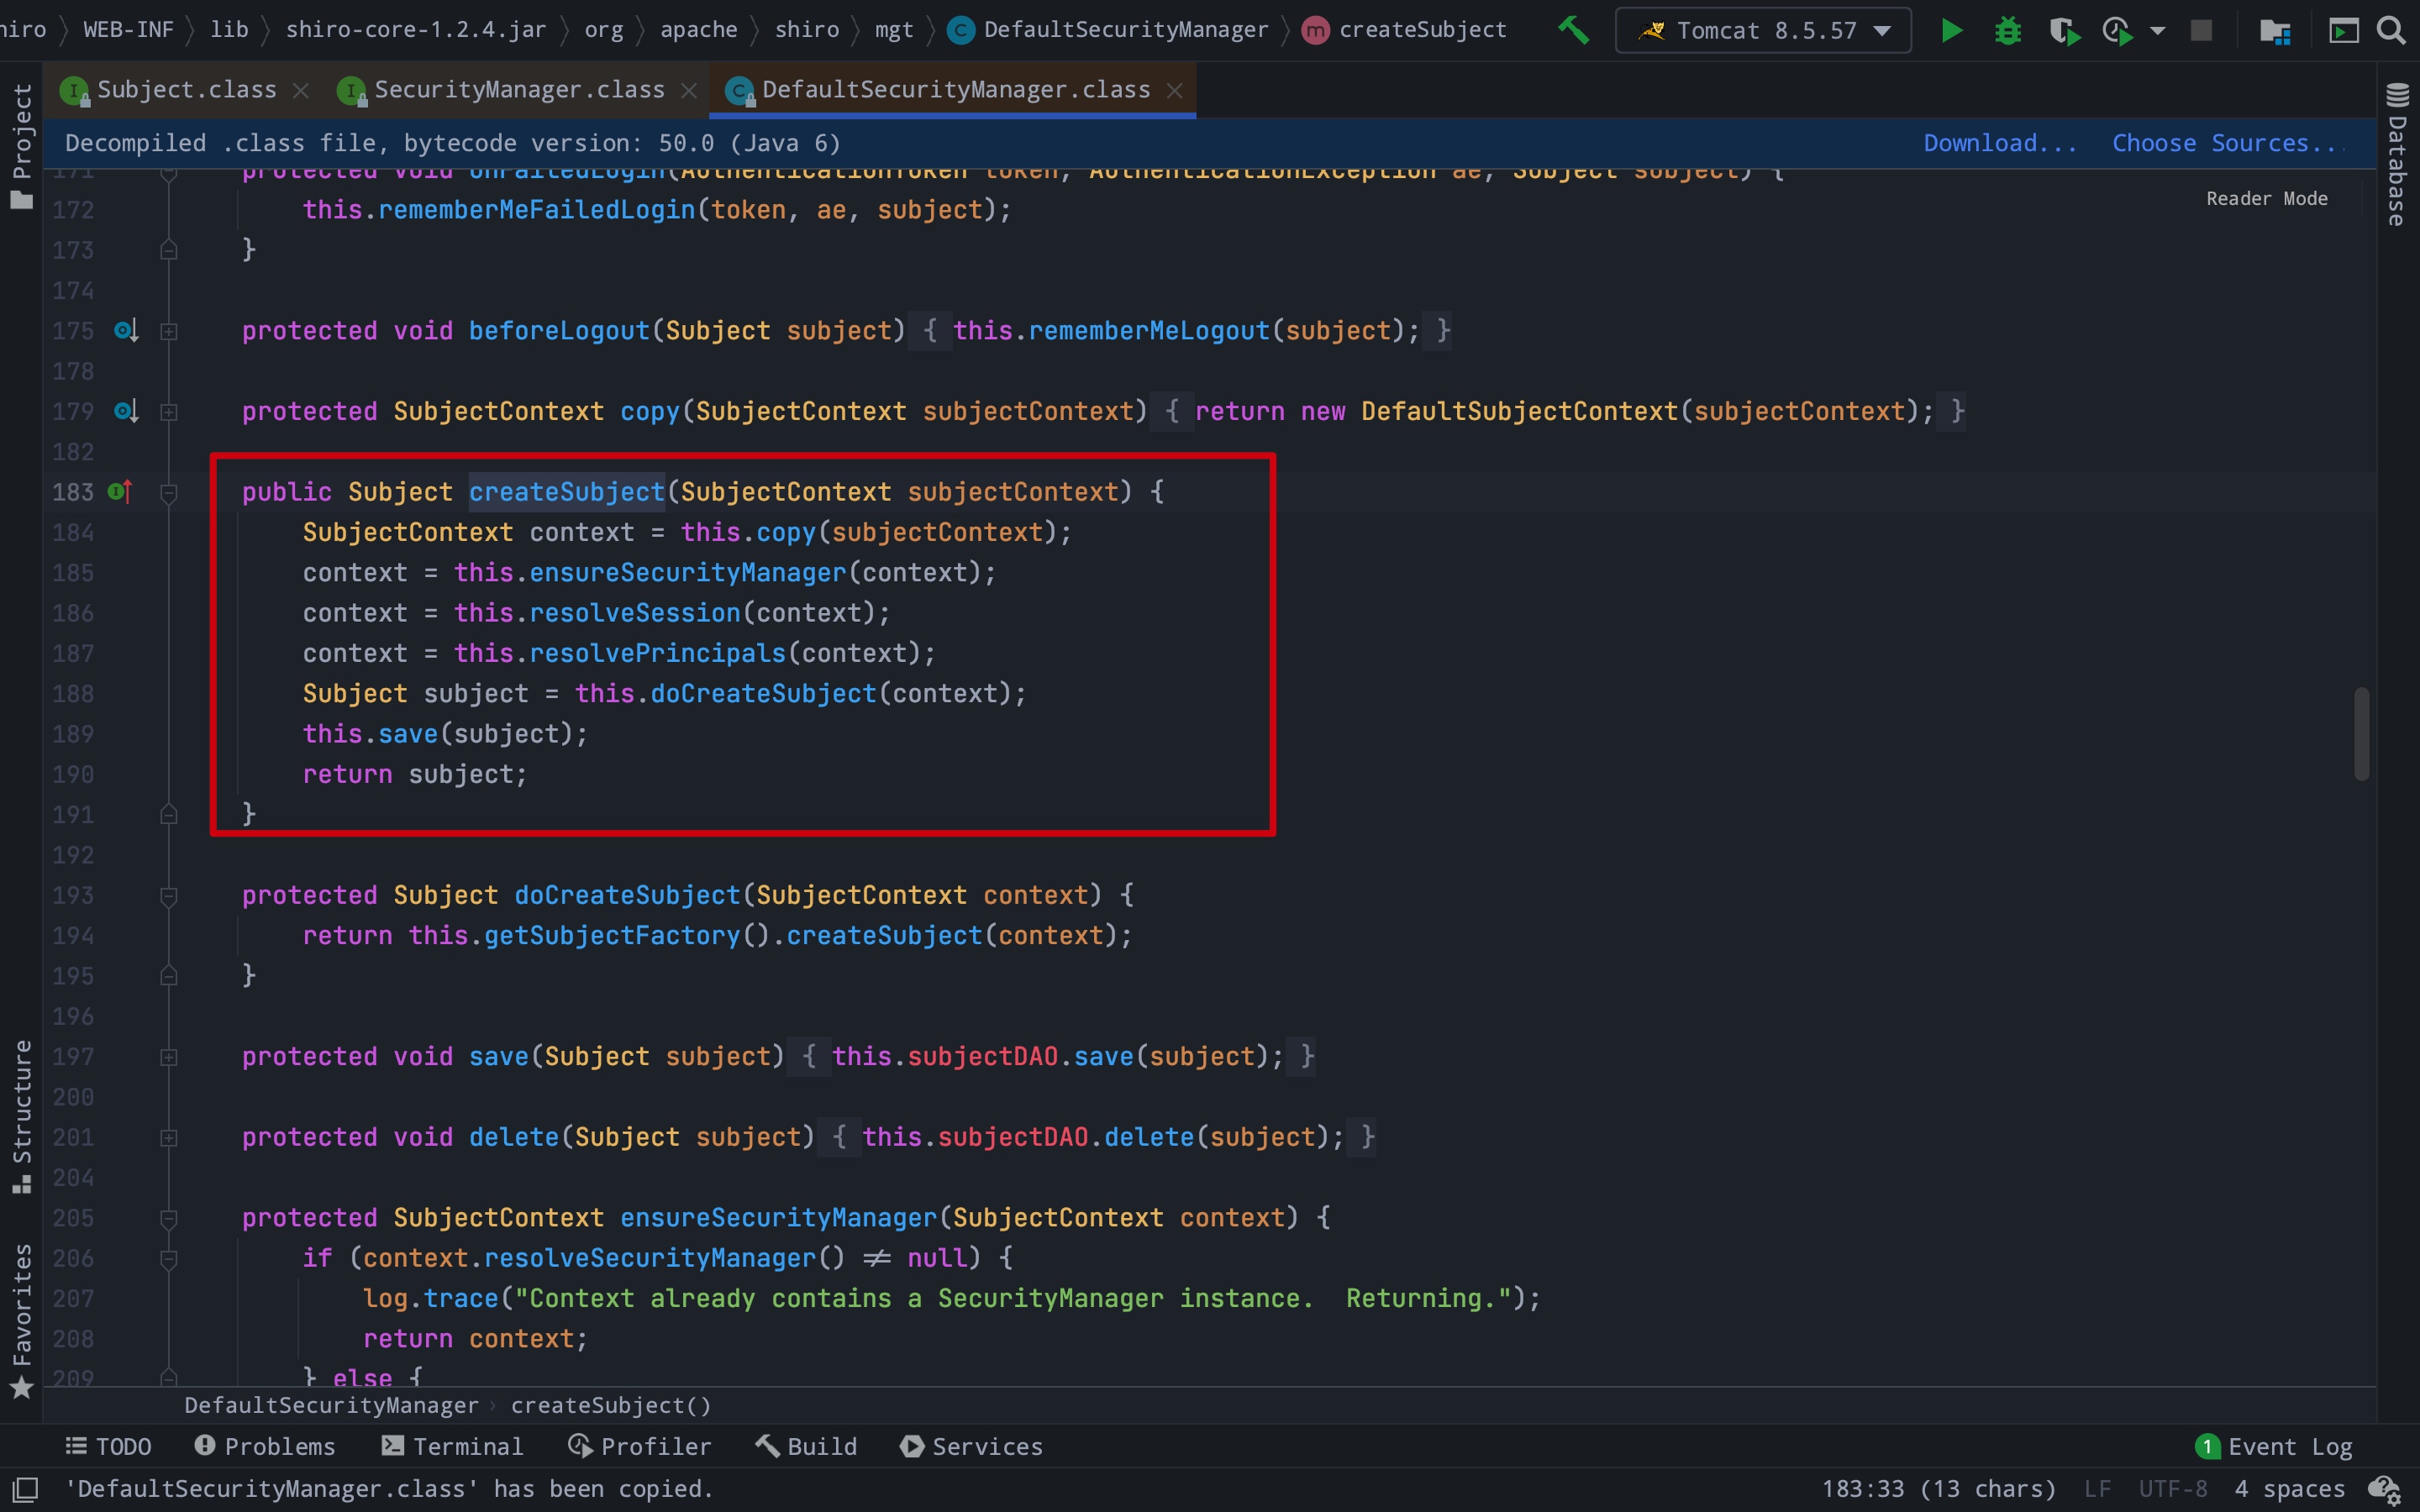Click the Stop square icon
The width and height of the screenshot is (2420, 1512).
coord(2201,30)
